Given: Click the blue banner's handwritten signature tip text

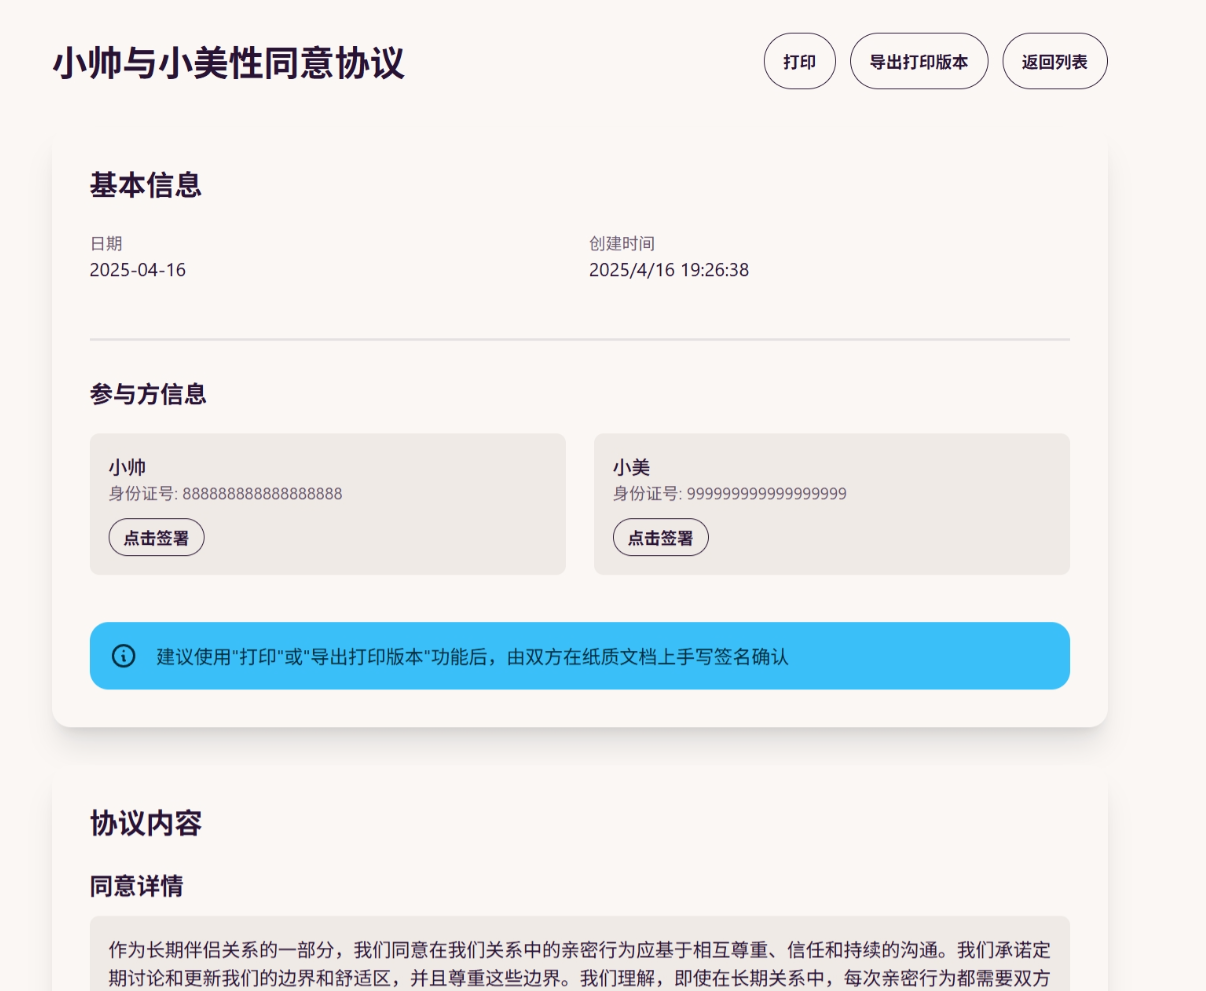Looking at the screenshot, I should point(472,657).
